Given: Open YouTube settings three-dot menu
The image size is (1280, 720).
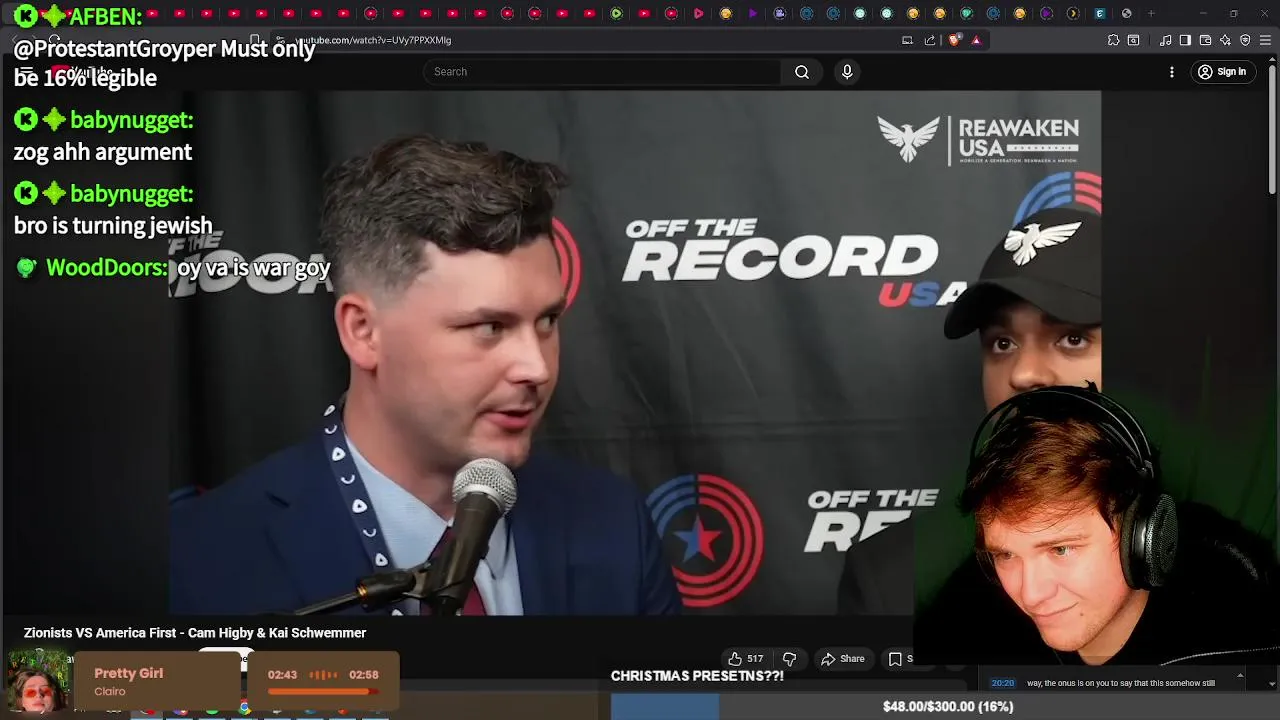Looking at the screenshot, I should tap(1172, 72).
